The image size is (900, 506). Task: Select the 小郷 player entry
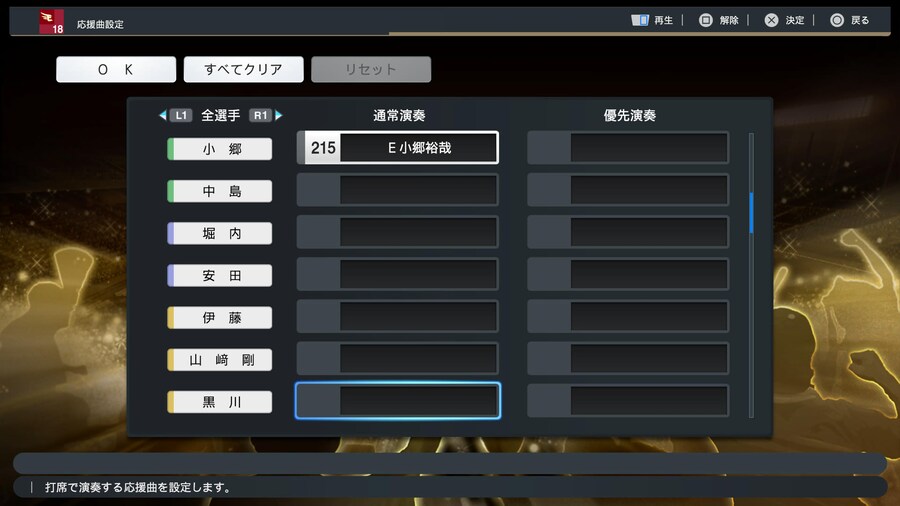click(220, 149)
